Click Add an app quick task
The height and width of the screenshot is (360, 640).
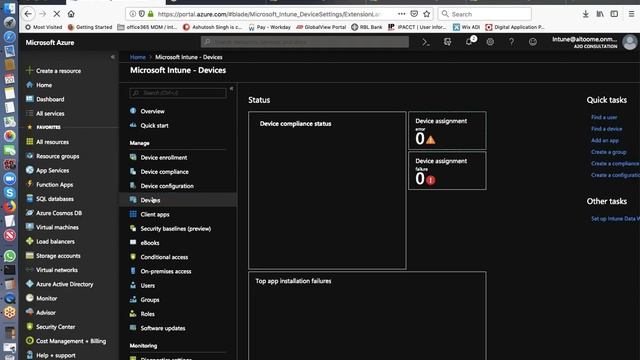pos(605,140)
